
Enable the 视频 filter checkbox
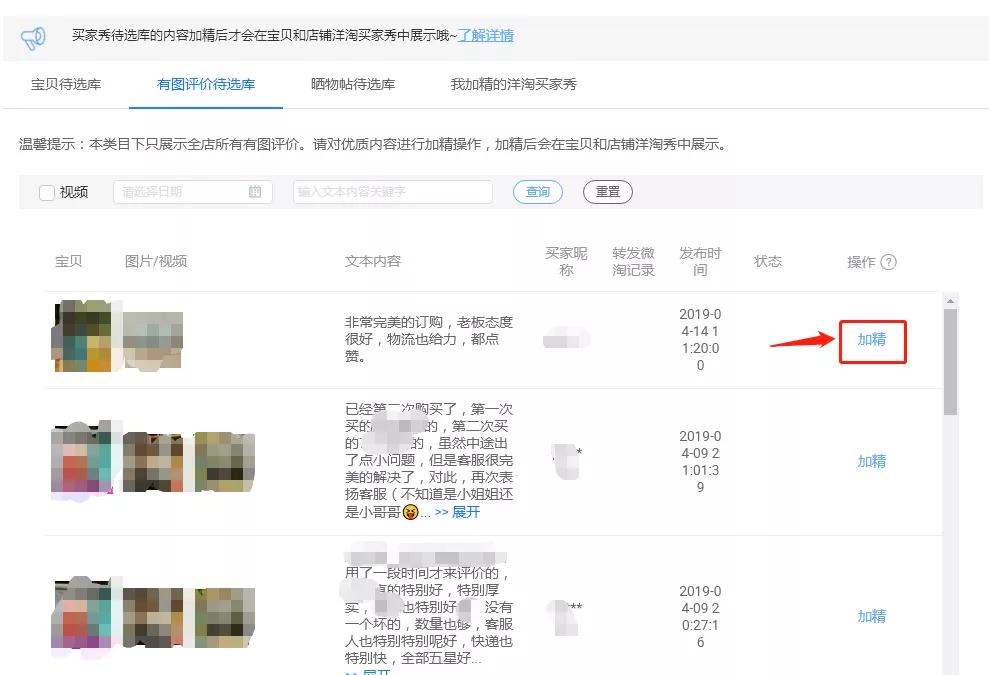click(45, 192)
